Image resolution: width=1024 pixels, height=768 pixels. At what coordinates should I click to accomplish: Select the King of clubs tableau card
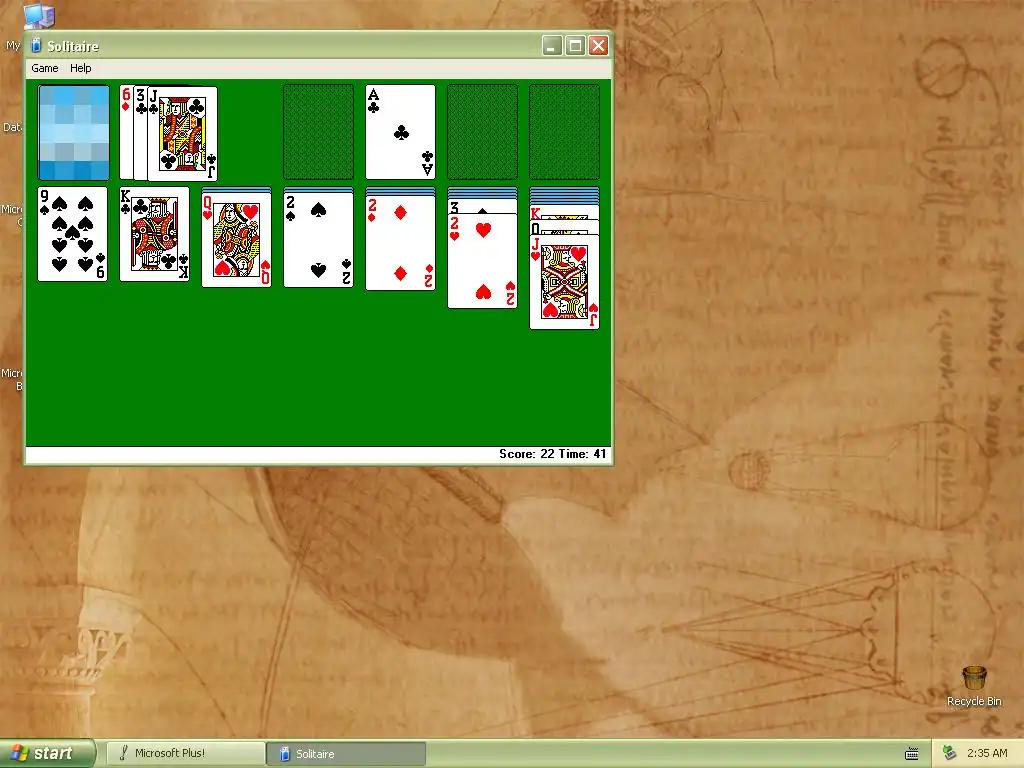click(x=155, y=234)
